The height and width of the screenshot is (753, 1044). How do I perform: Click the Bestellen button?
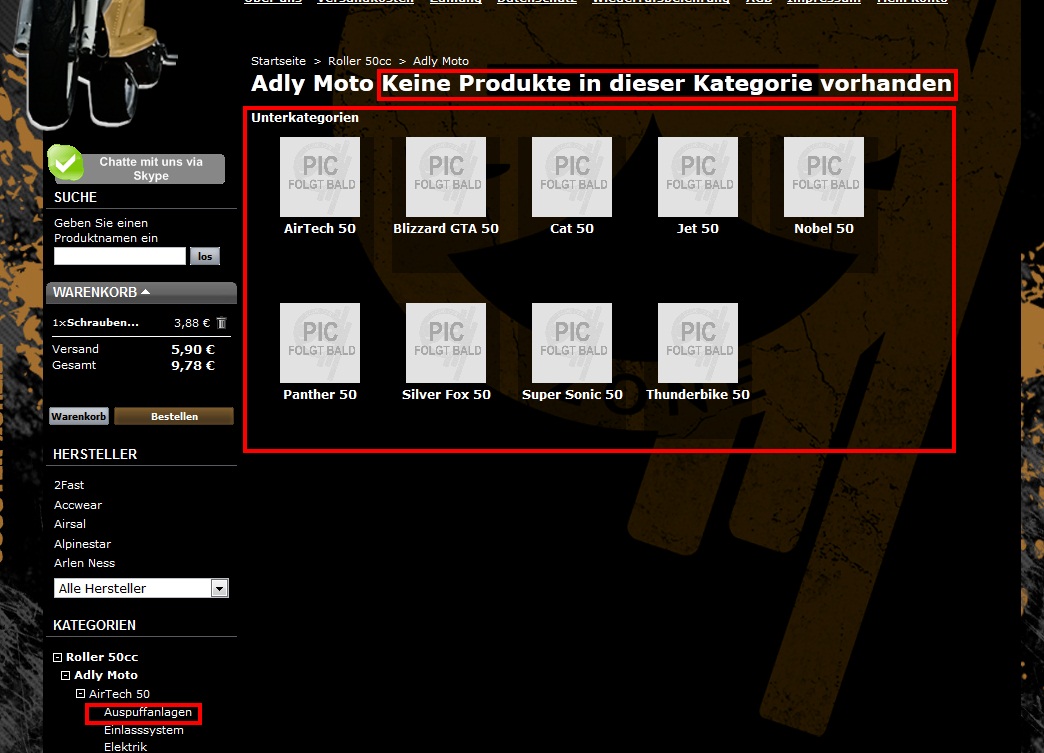pos(174,416)
